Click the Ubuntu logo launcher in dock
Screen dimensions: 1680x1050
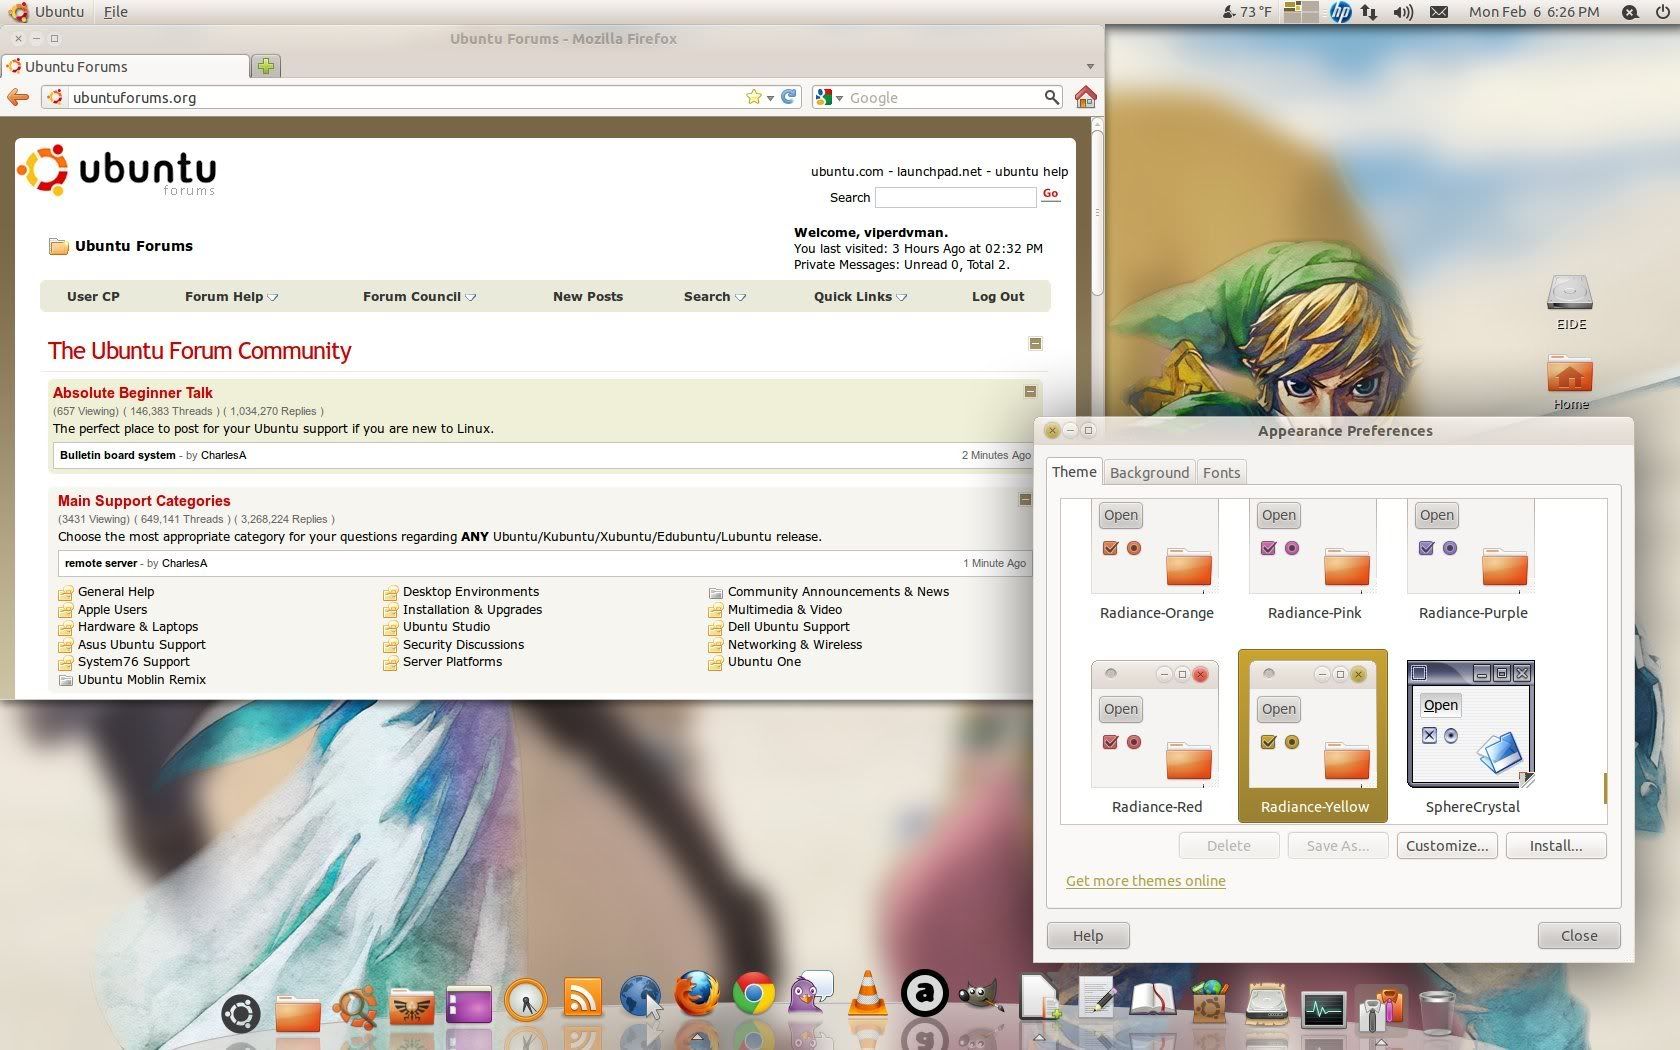tap(241, 1014)
